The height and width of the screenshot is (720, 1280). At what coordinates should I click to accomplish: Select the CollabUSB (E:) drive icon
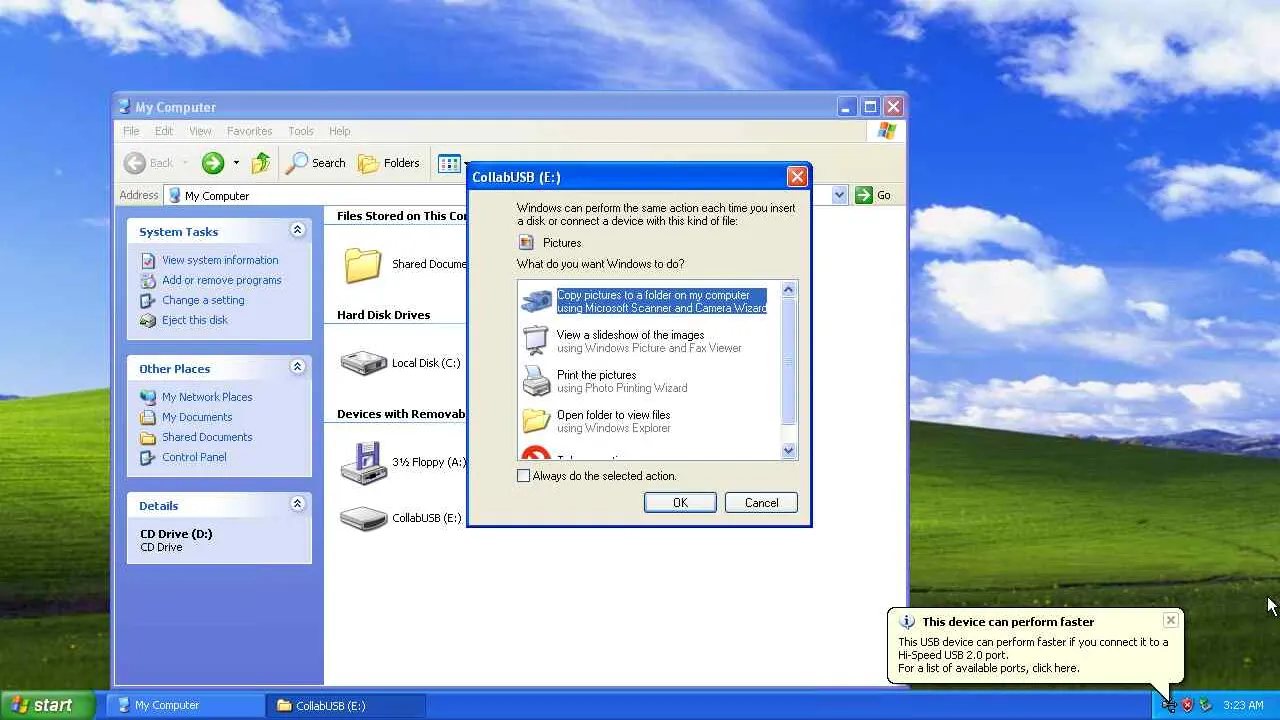[x=363, y=518]
